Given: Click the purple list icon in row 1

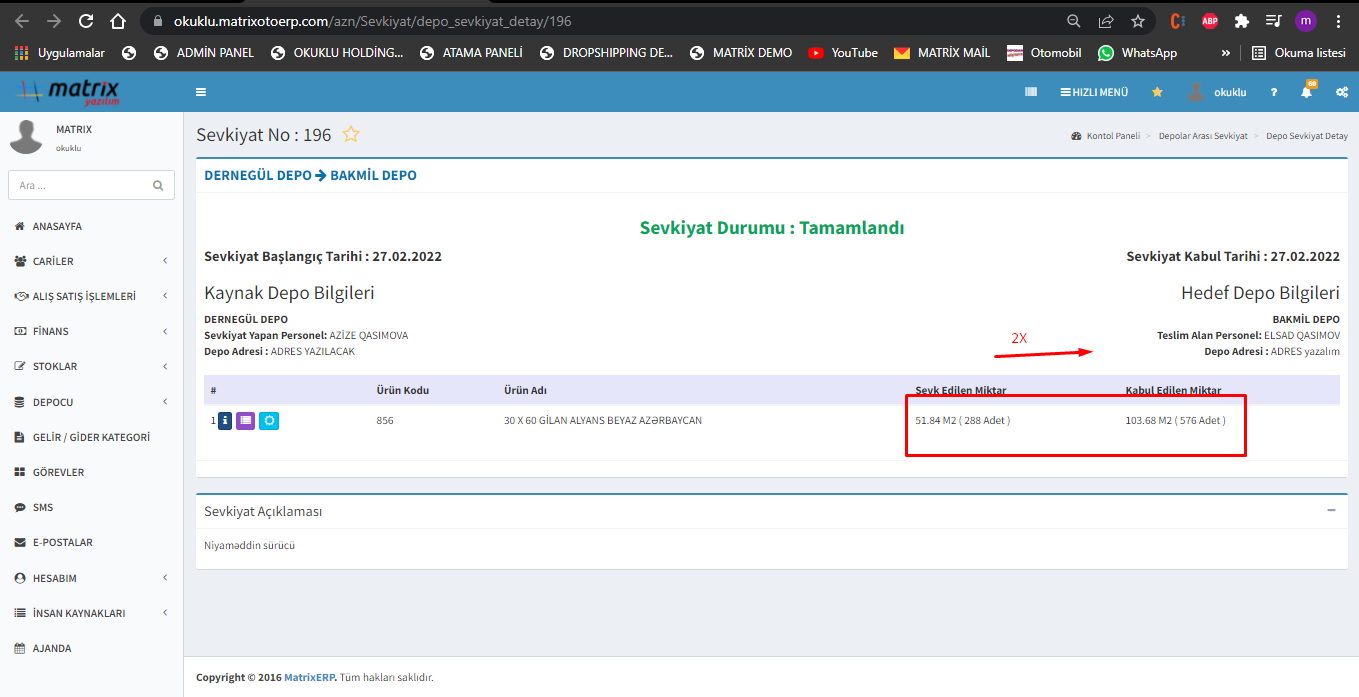Looking at the screenshot, I should [x=245, y=421].
